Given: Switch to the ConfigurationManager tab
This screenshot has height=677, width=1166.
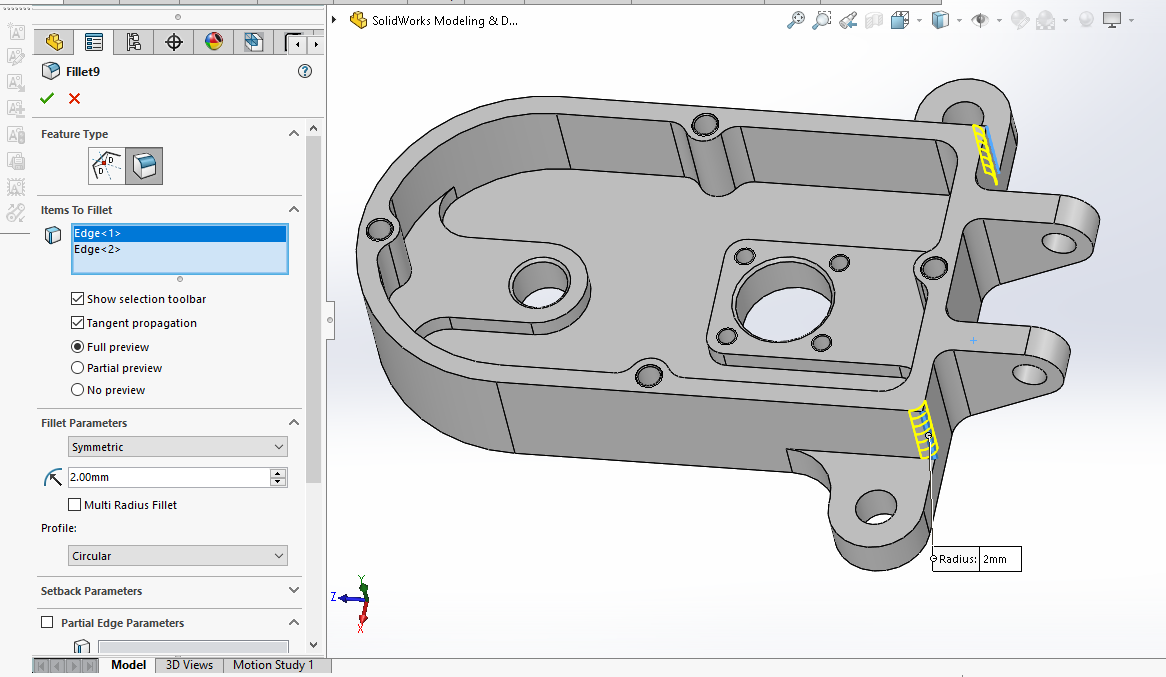Looking at the screenshot, I should (134, 42).
